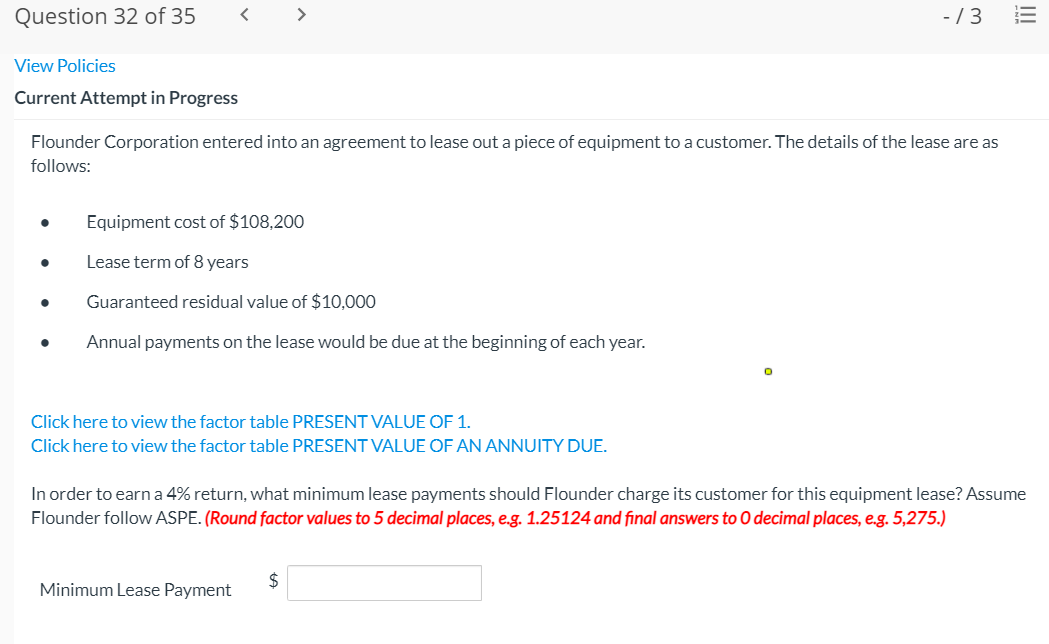Click the '- / 3' score text
This screenshot has height=644, width=1049.
962,16
